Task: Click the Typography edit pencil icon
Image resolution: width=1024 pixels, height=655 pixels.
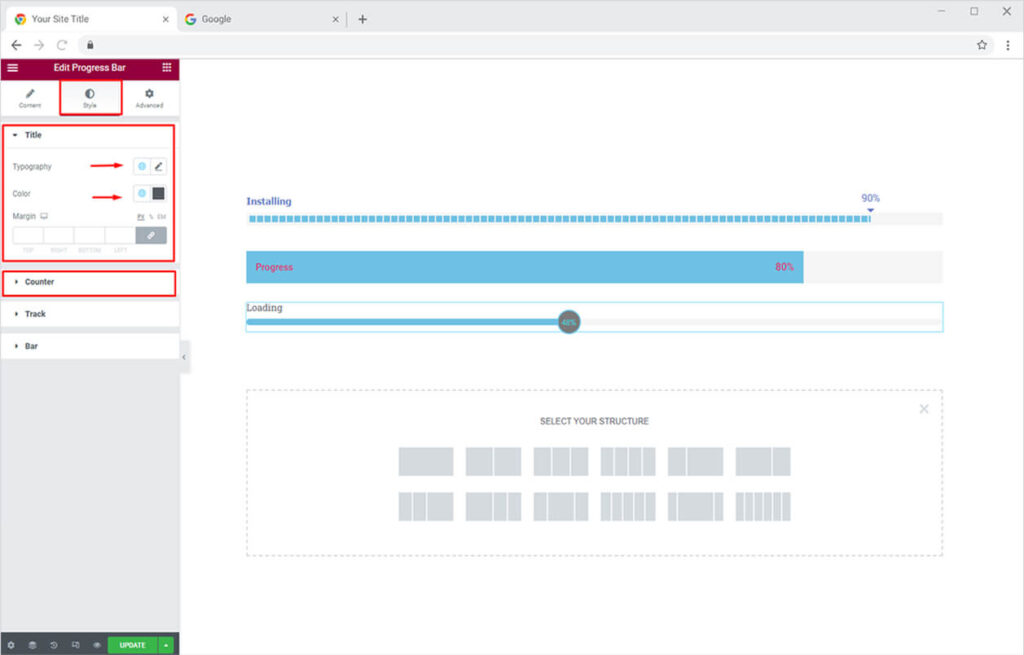Action: pos(158,166)
